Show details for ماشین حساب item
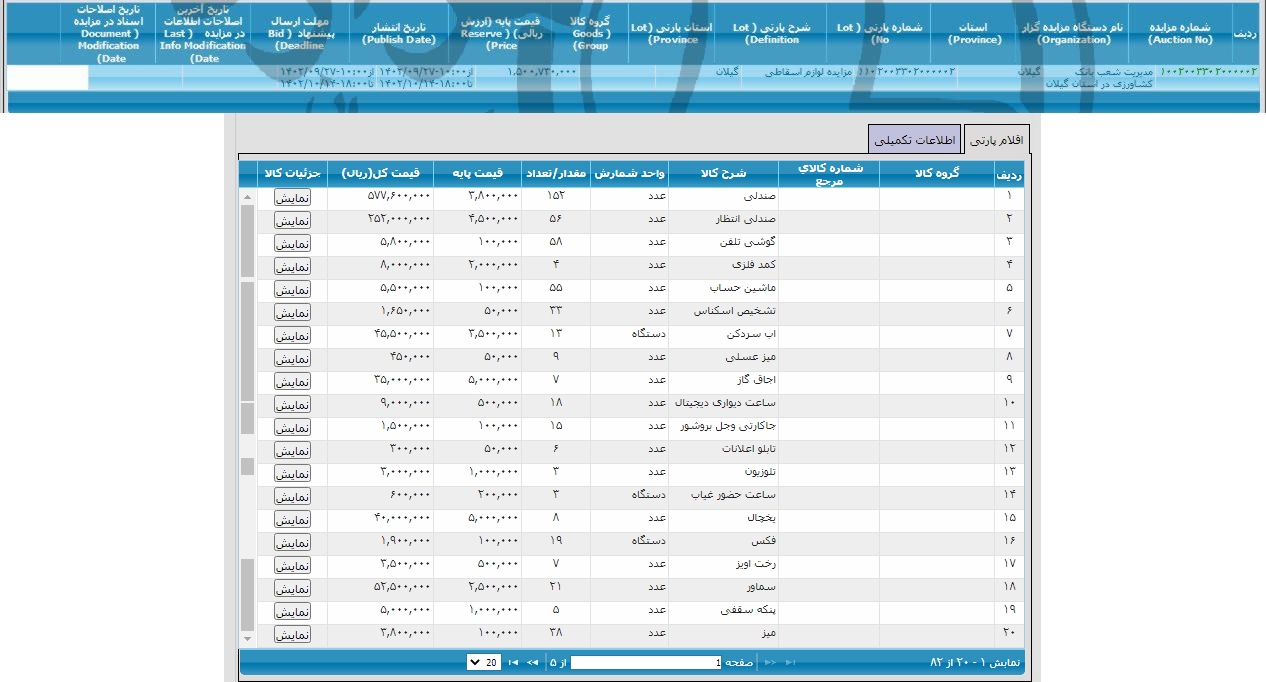 292,288
